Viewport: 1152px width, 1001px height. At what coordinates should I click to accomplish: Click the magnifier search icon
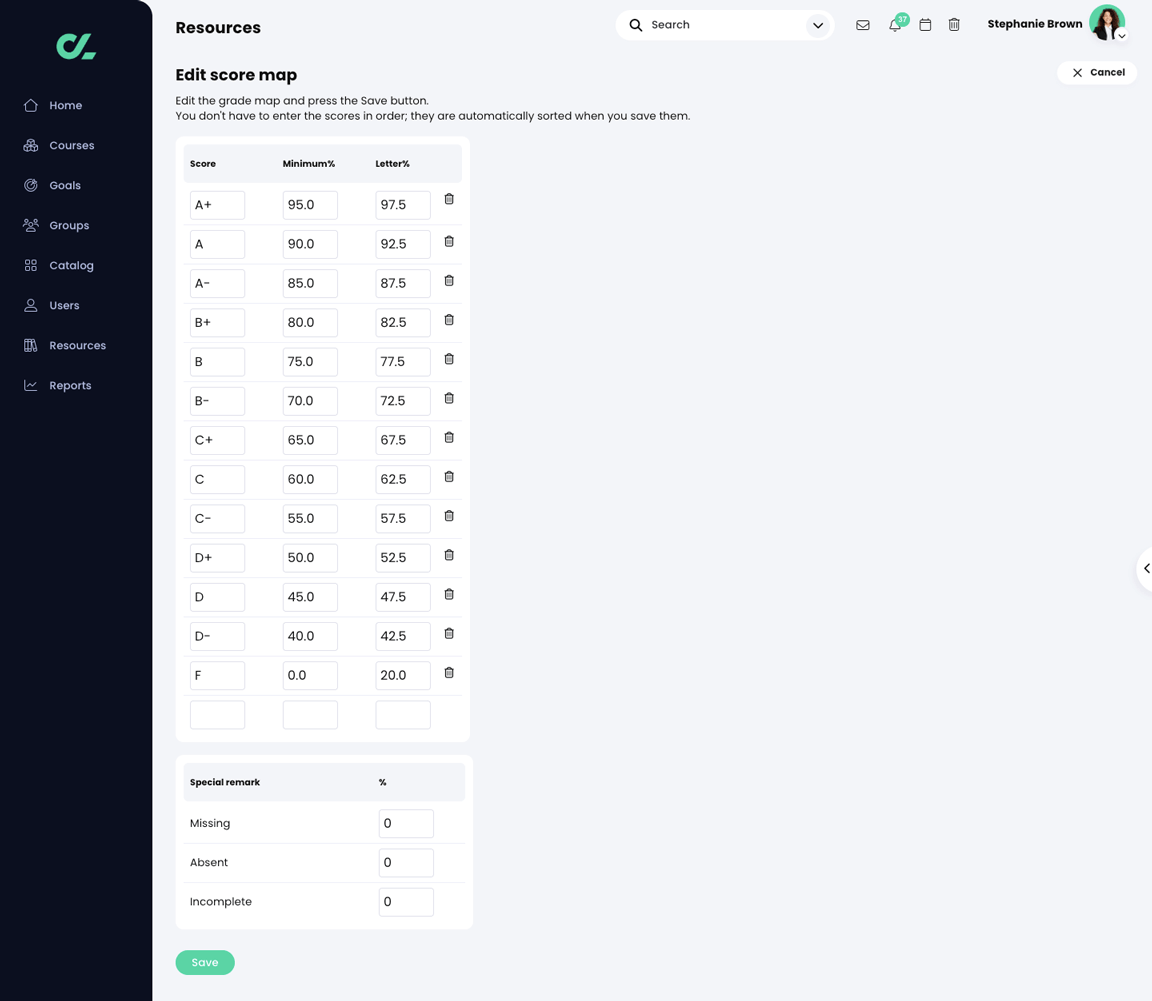636,25
